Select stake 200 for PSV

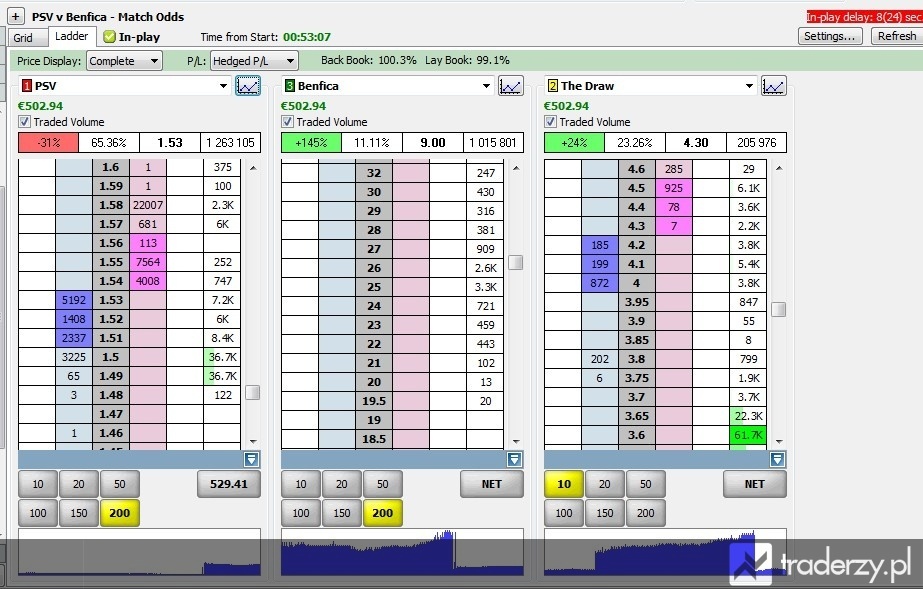point(120,513)
